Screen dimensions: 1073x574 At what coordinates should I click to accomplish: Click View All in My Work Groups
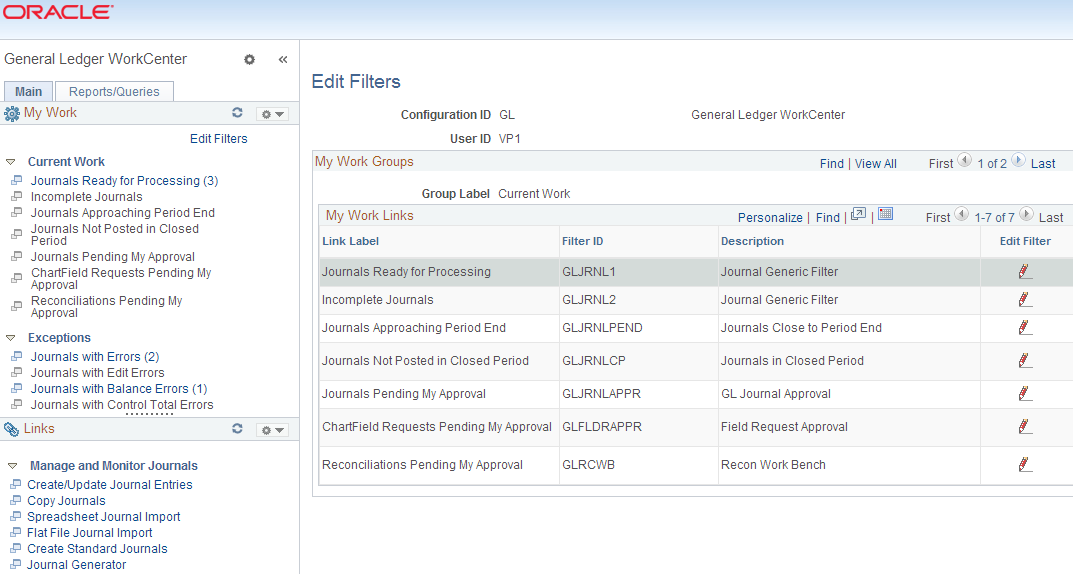[x=875, y=164]
